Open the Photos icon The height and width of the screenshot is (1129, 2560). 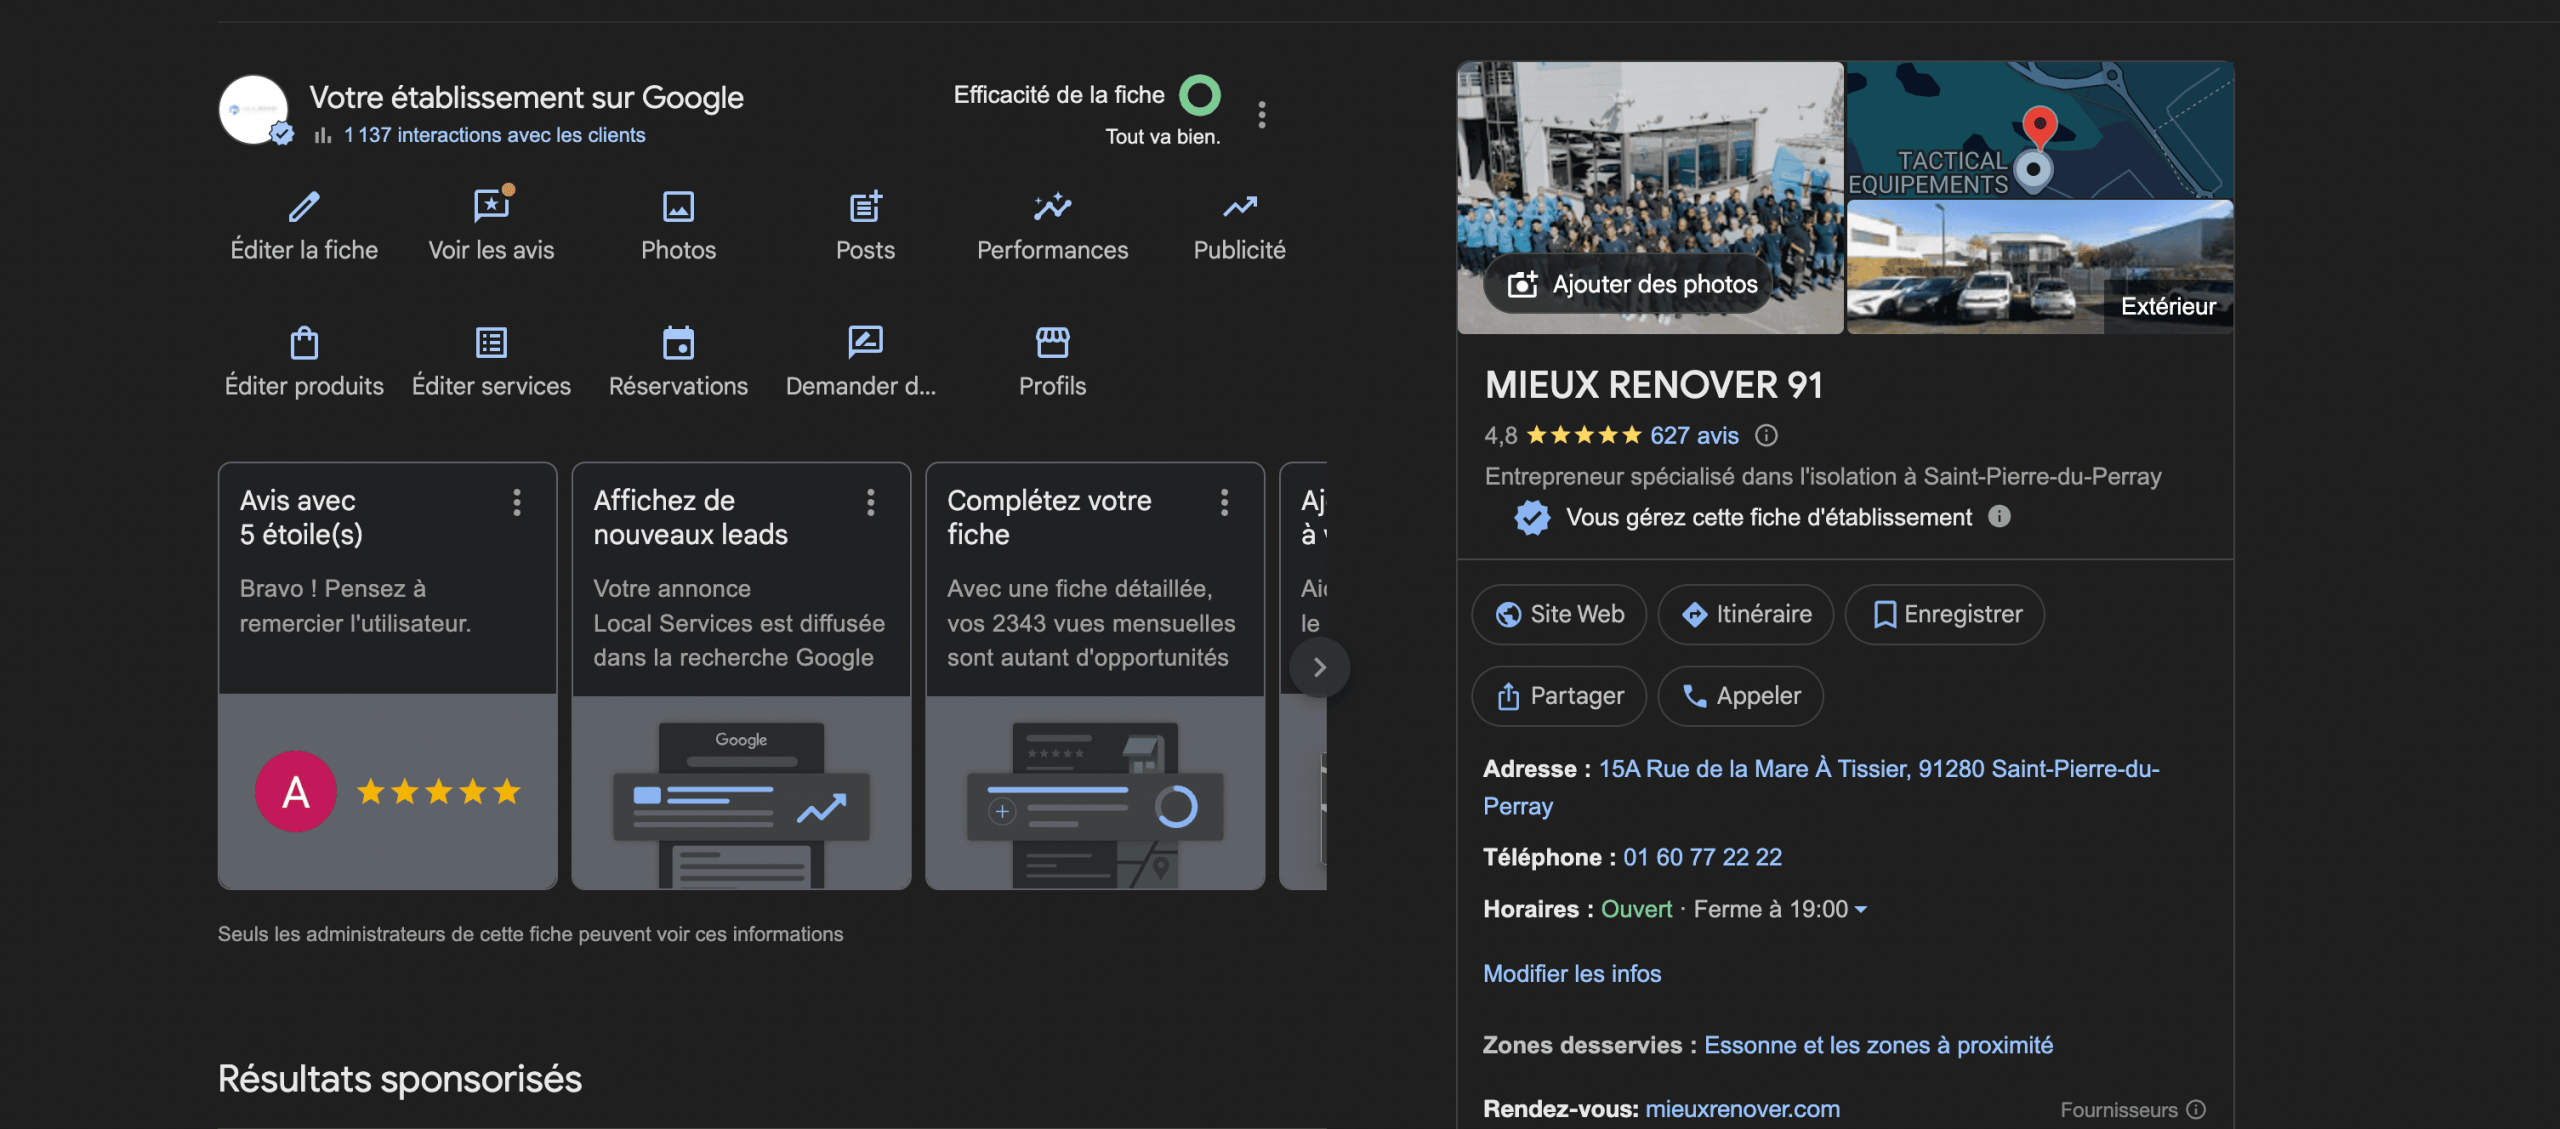click(x=678, y=207)
